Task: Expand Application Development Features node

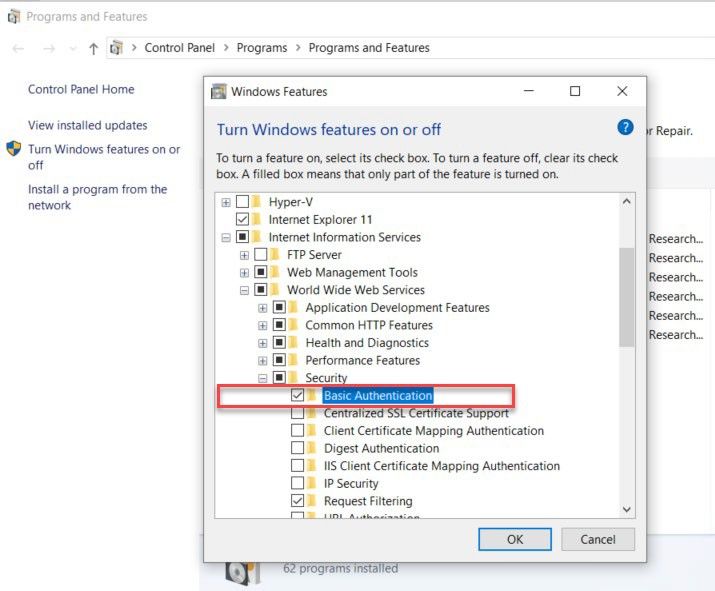Action: (x=263, y=308)
